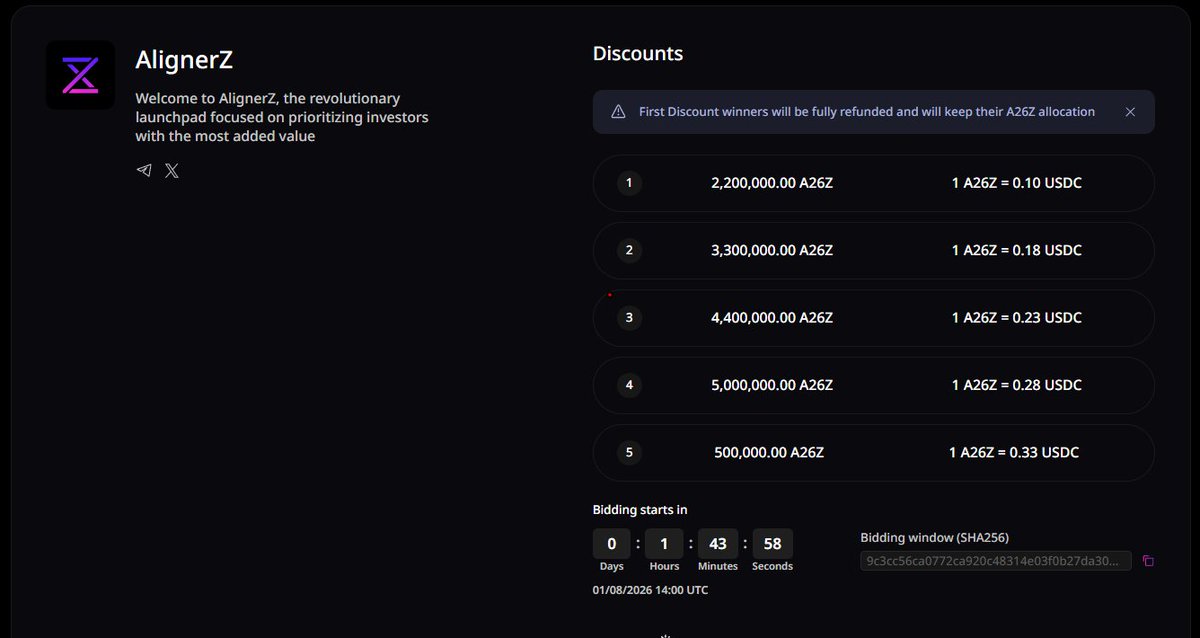The image size is (1200, 638).
Task: Click the 2,200,000.00 A26Z discount row
Action: point(874,183)
